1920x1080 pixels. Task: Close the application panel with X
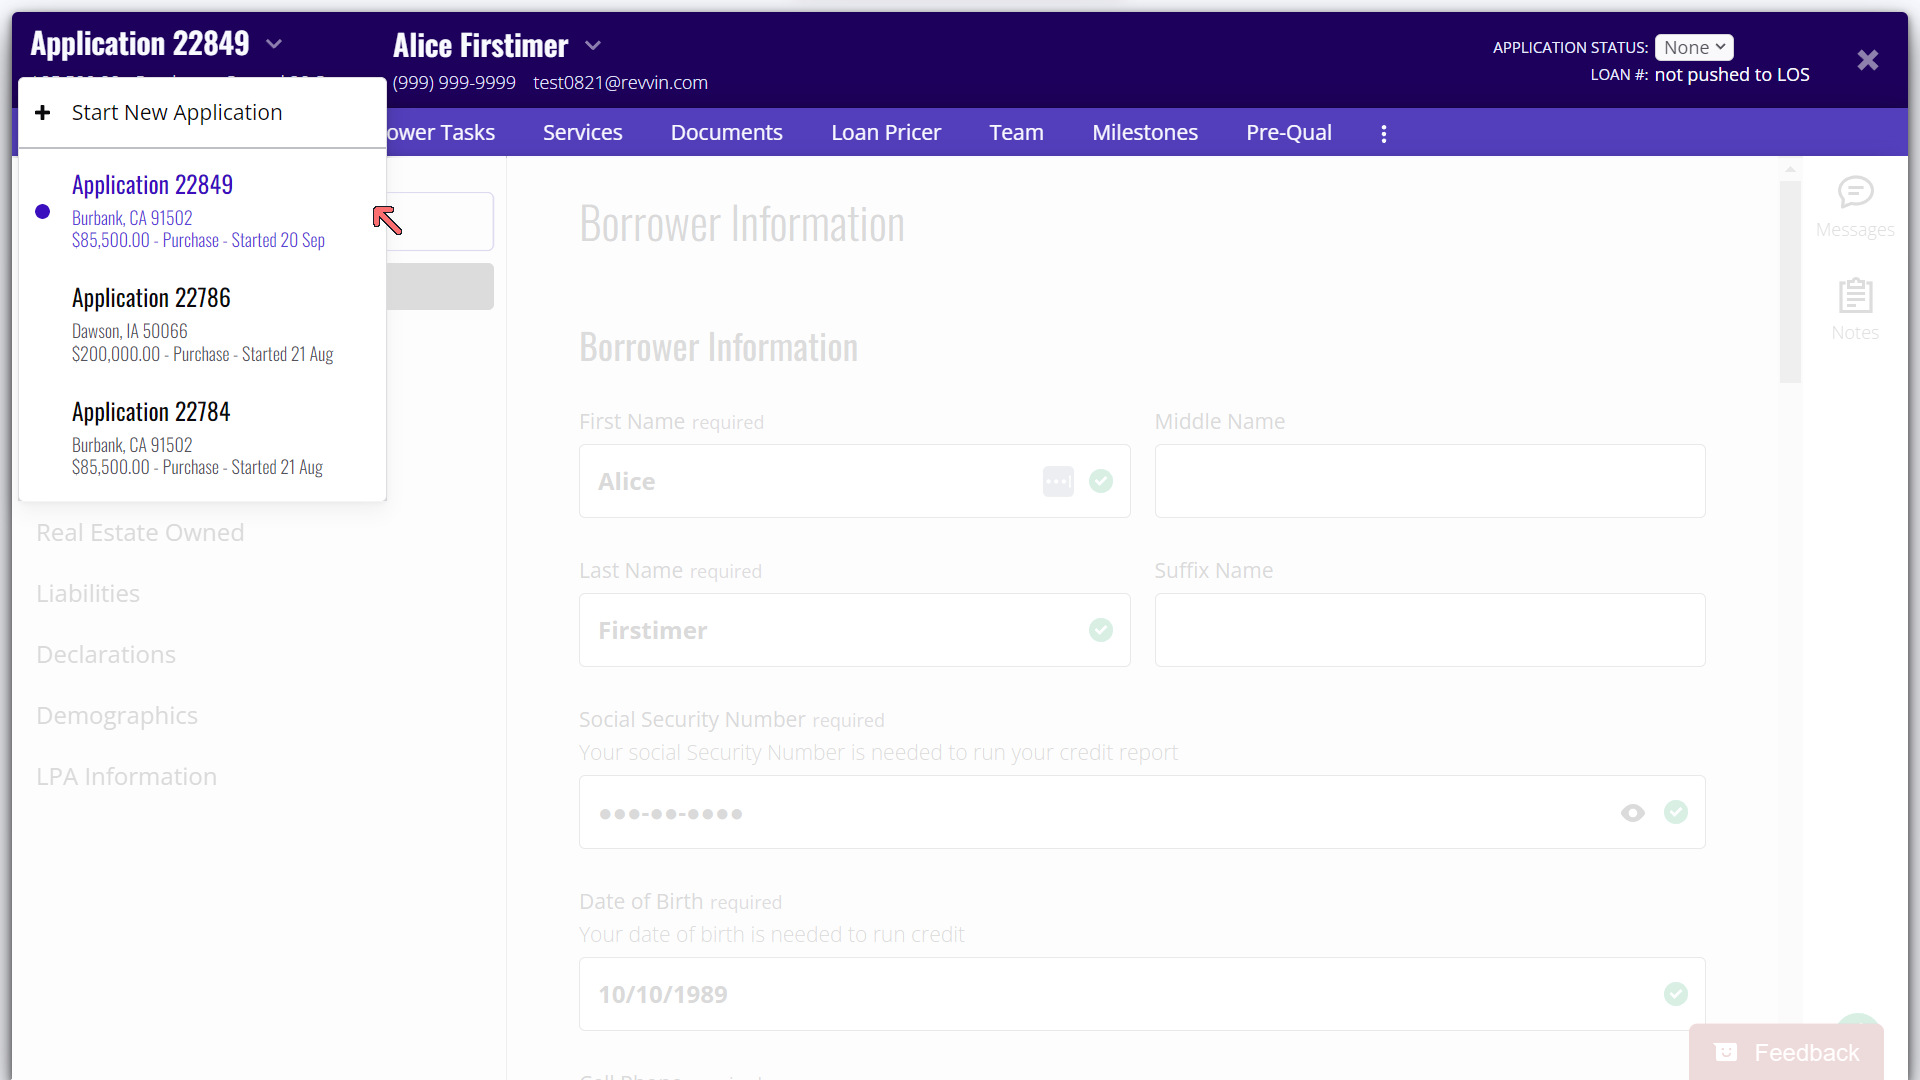click(1867, 60)
